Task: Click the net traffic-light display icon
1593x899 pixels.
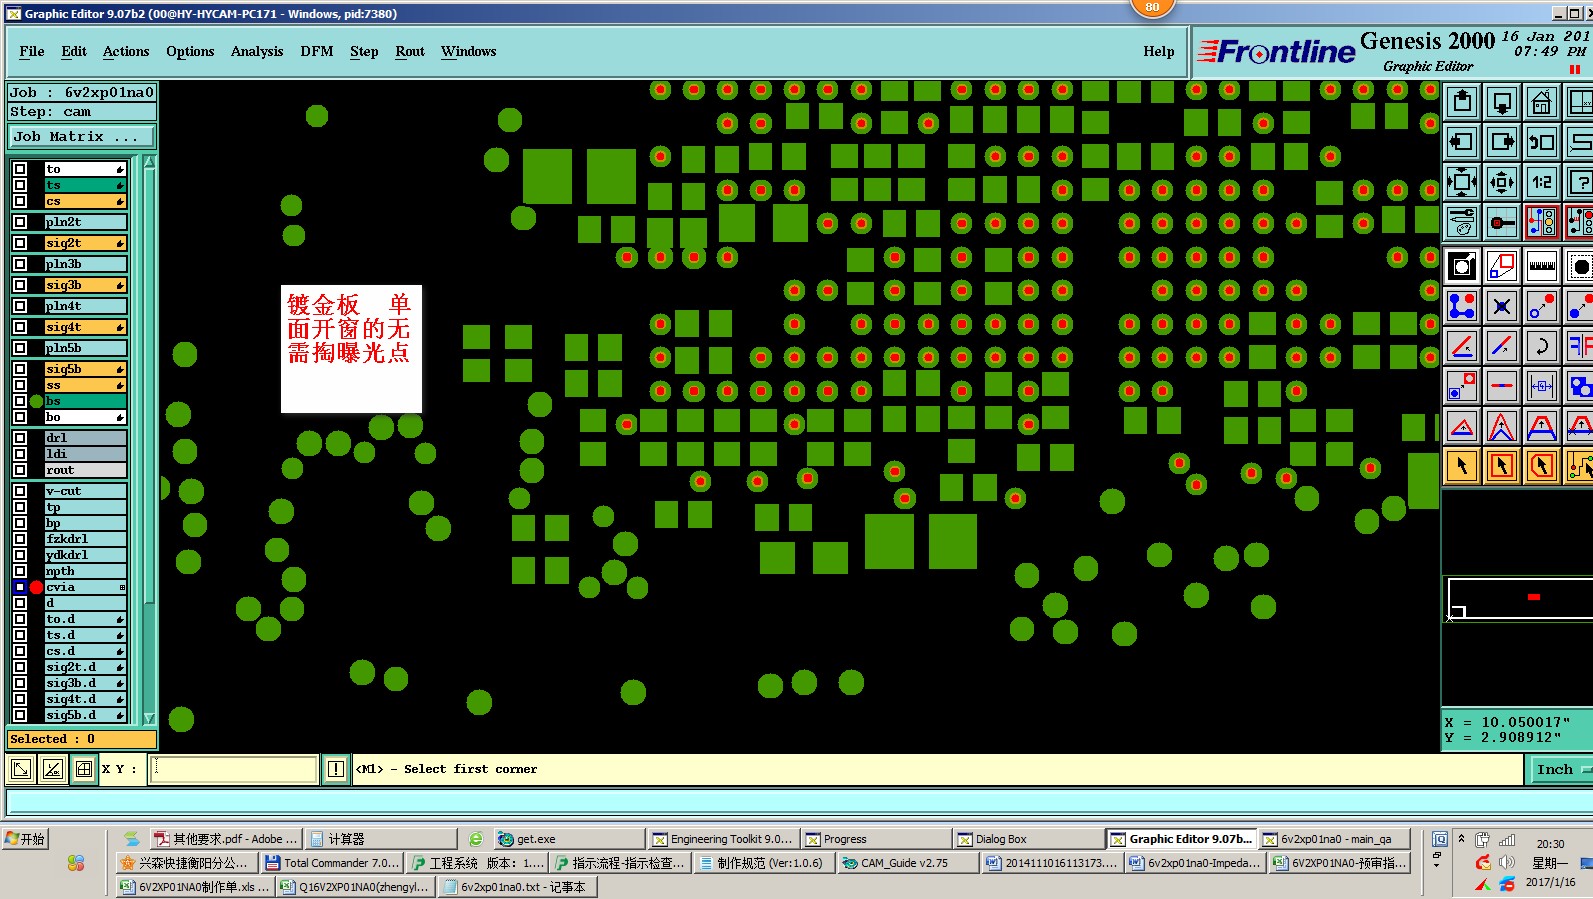Action: click(1542, 222)
